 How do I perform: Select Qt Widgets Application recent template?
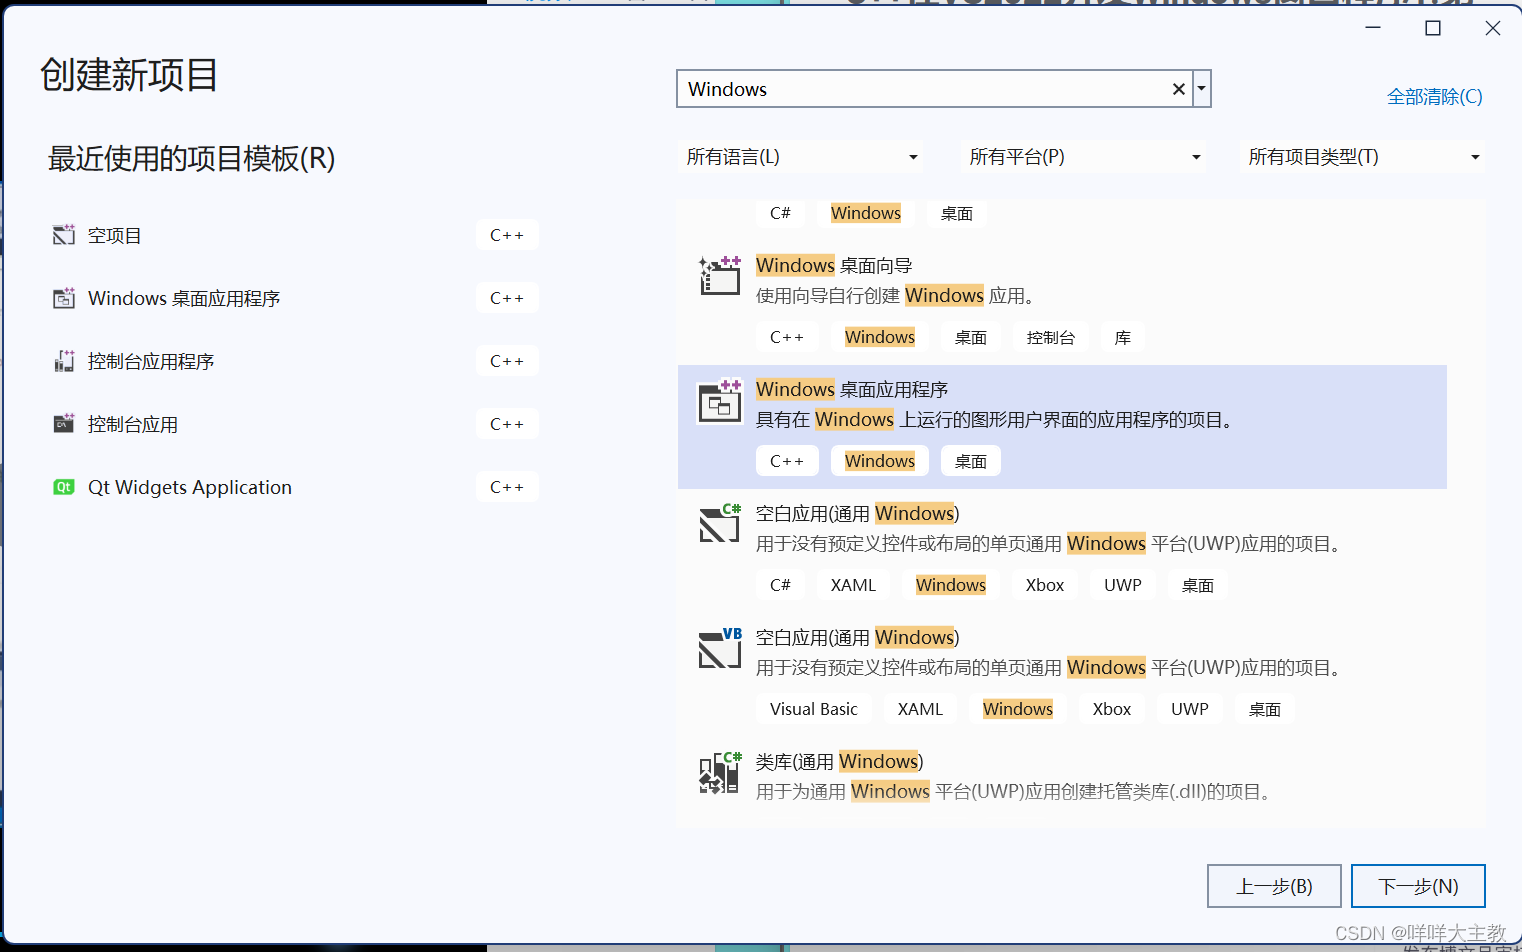click(x=190, y=487)
